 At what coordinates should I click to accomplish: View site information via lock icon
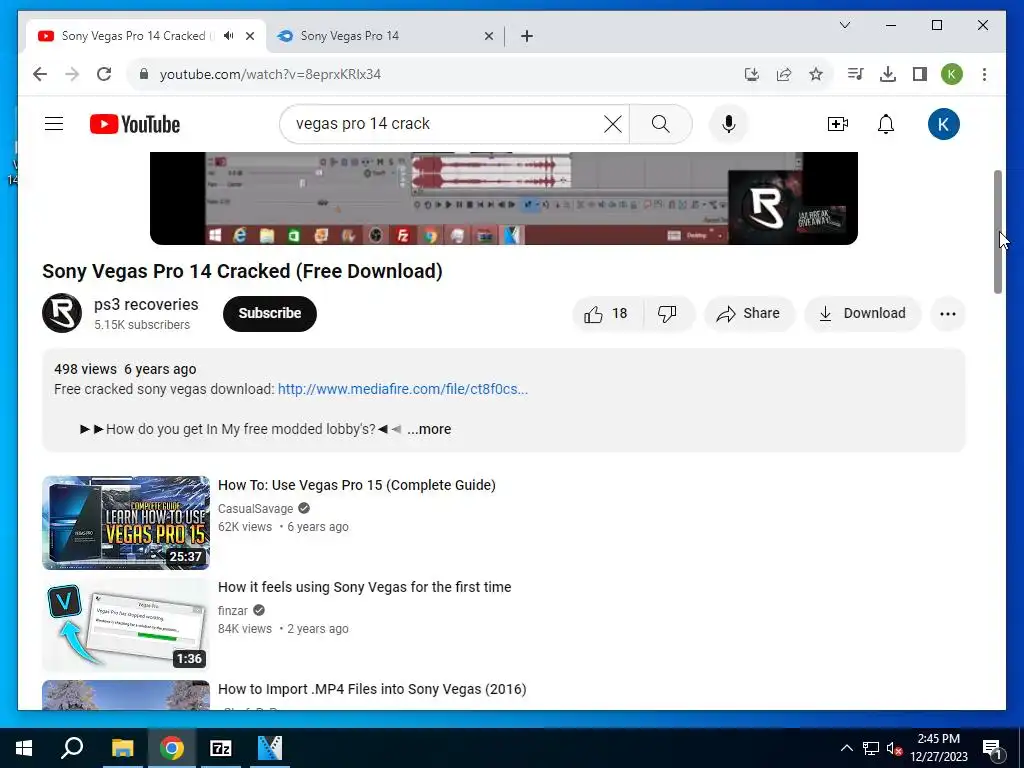[144, 74]
